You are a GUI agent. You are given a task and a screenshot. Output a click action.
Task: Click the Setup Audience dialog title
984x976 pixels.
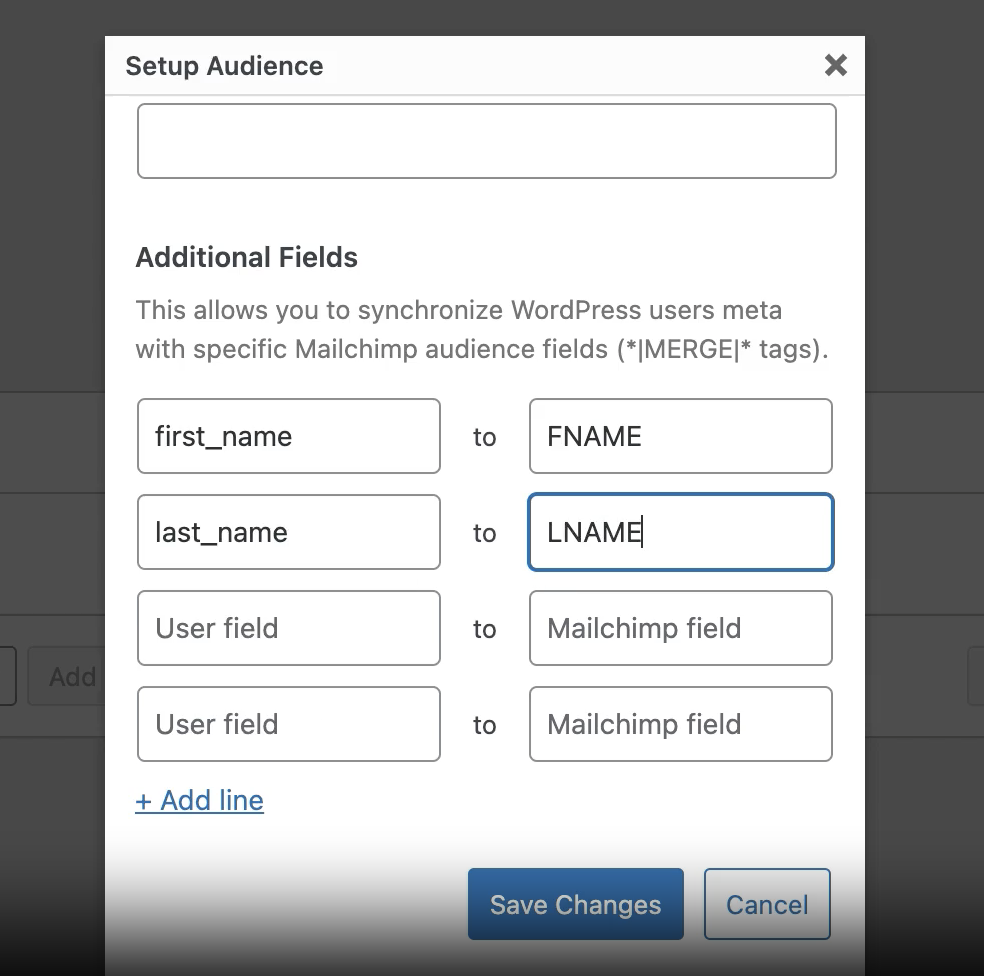click(x=224, y=66)
